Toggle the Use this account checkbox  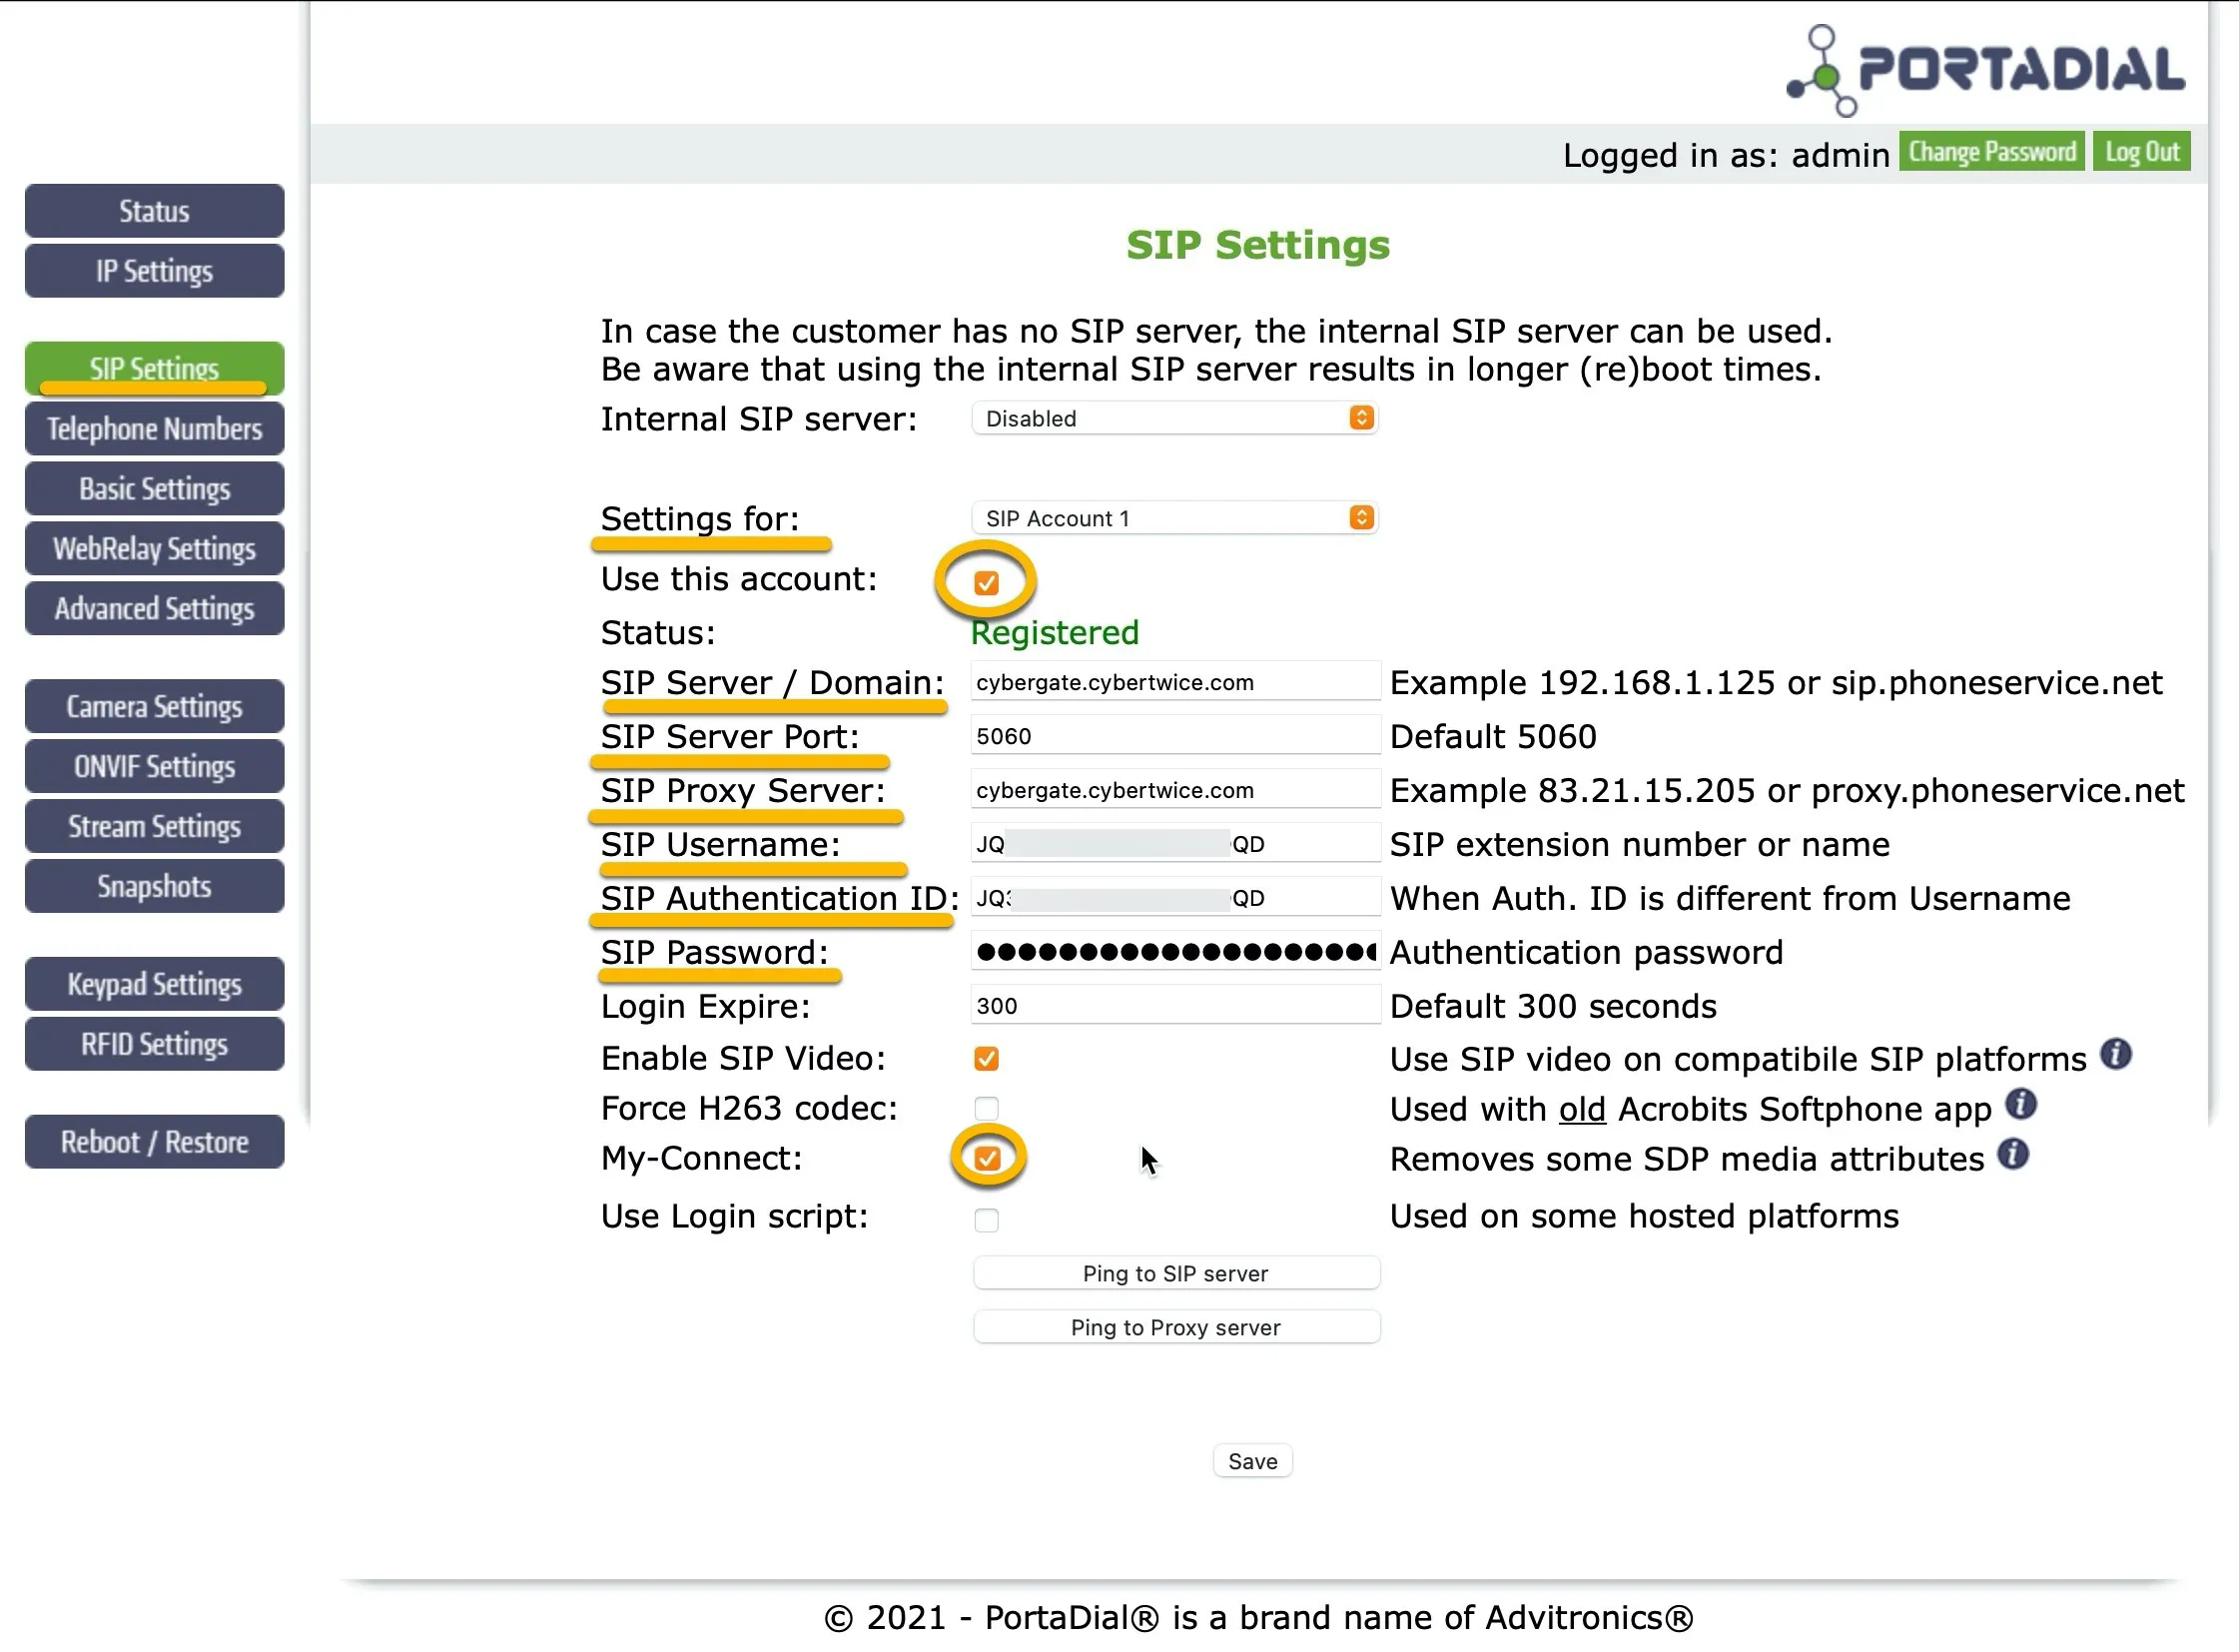coord(986,583)
